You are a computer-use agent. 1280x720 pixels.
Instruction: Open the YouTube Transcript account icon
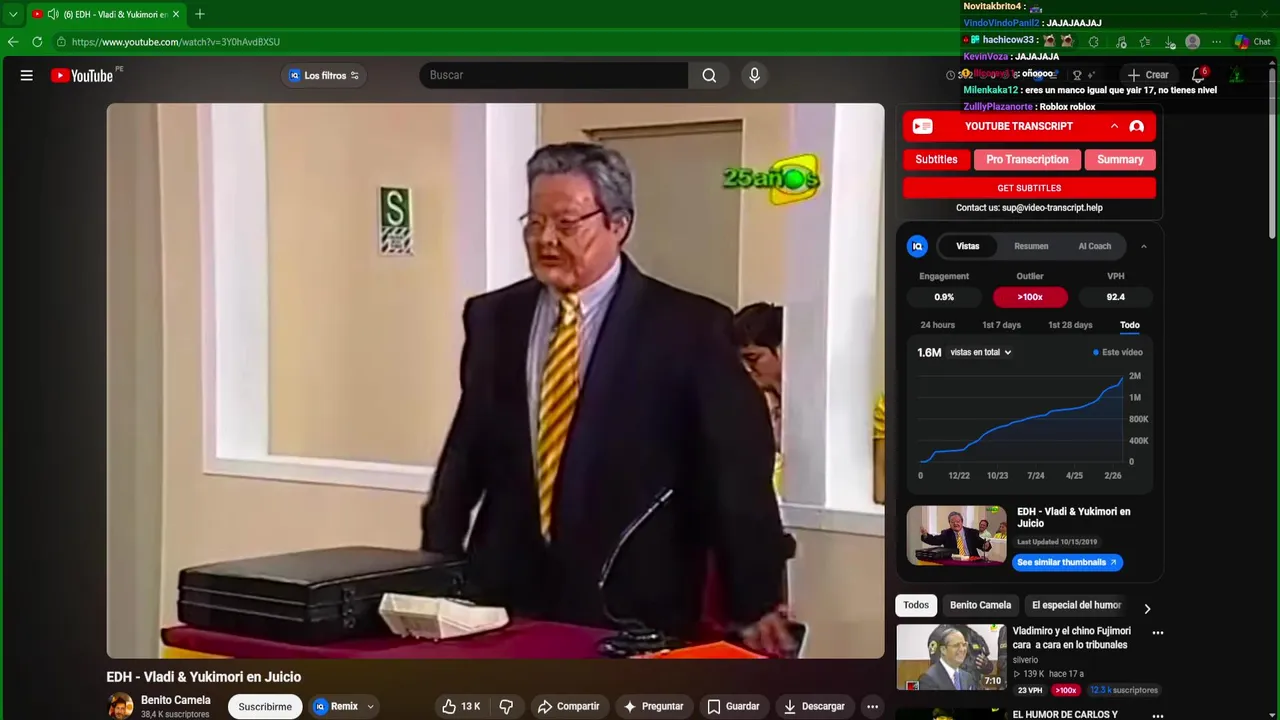(x=1136, y=126)
